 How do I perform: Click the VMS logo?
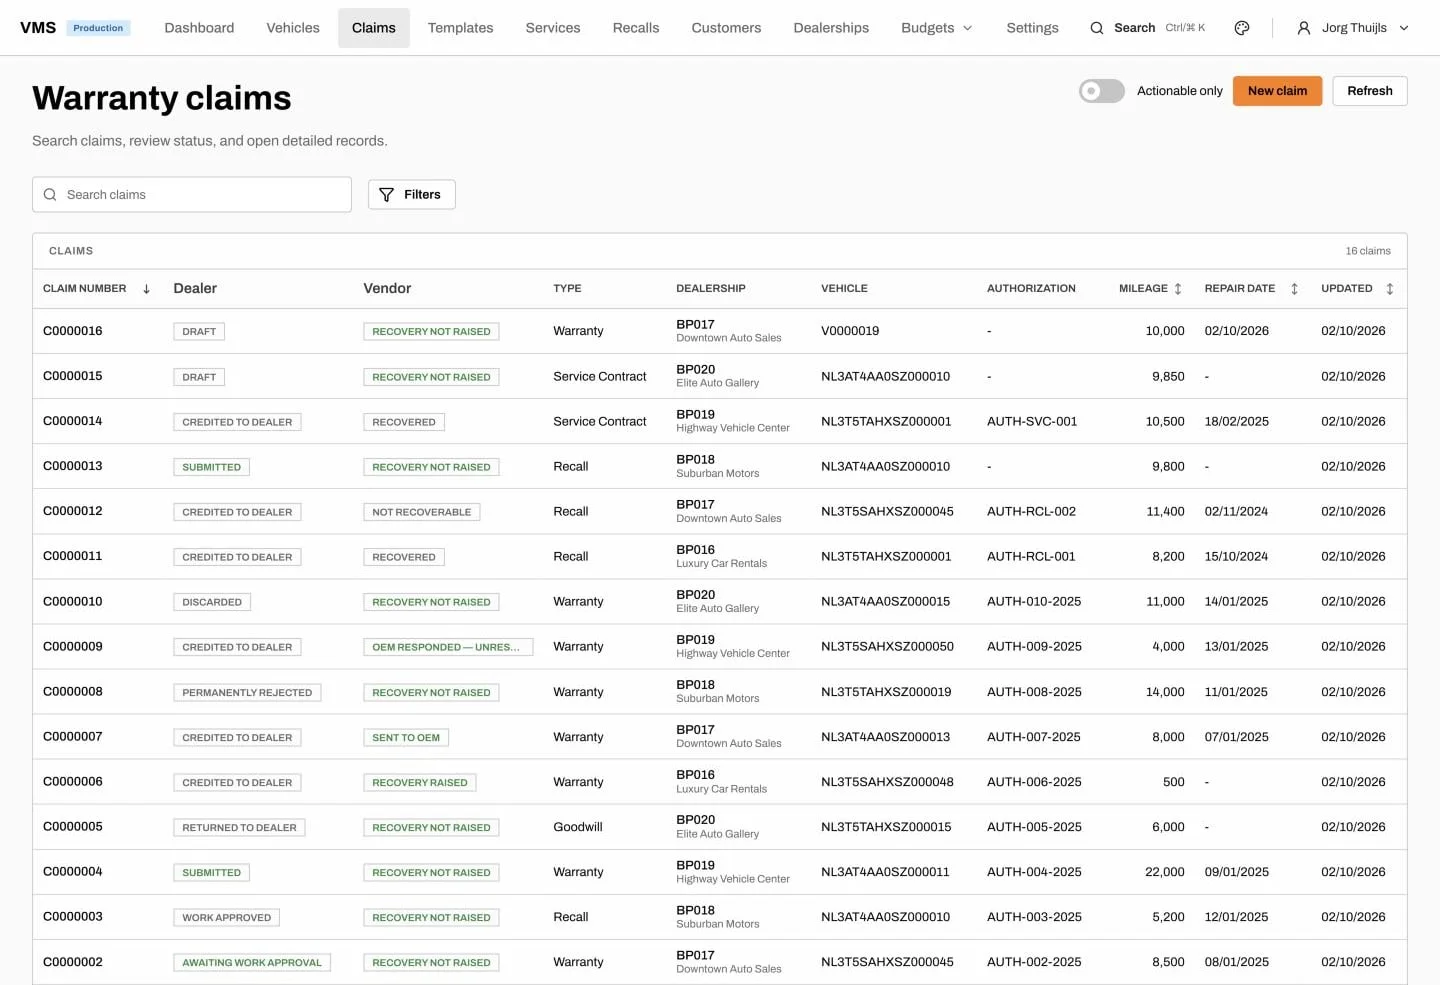click(x=38, y=28)
